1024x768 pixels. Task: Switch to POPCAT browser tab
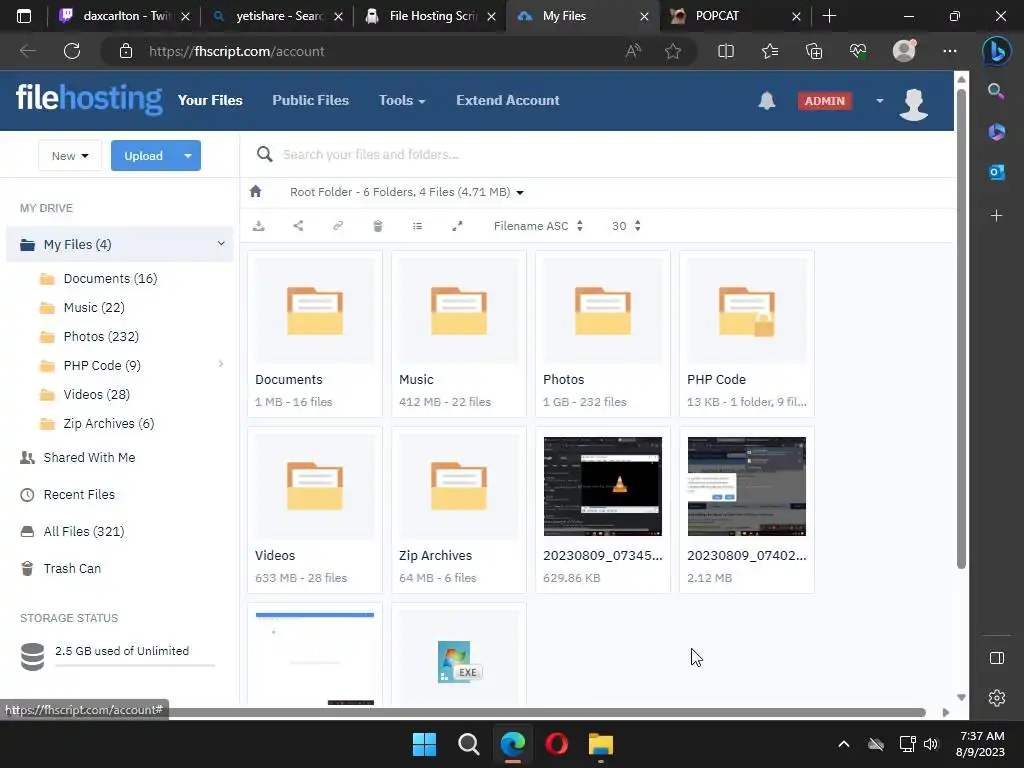tap(736, 16)
